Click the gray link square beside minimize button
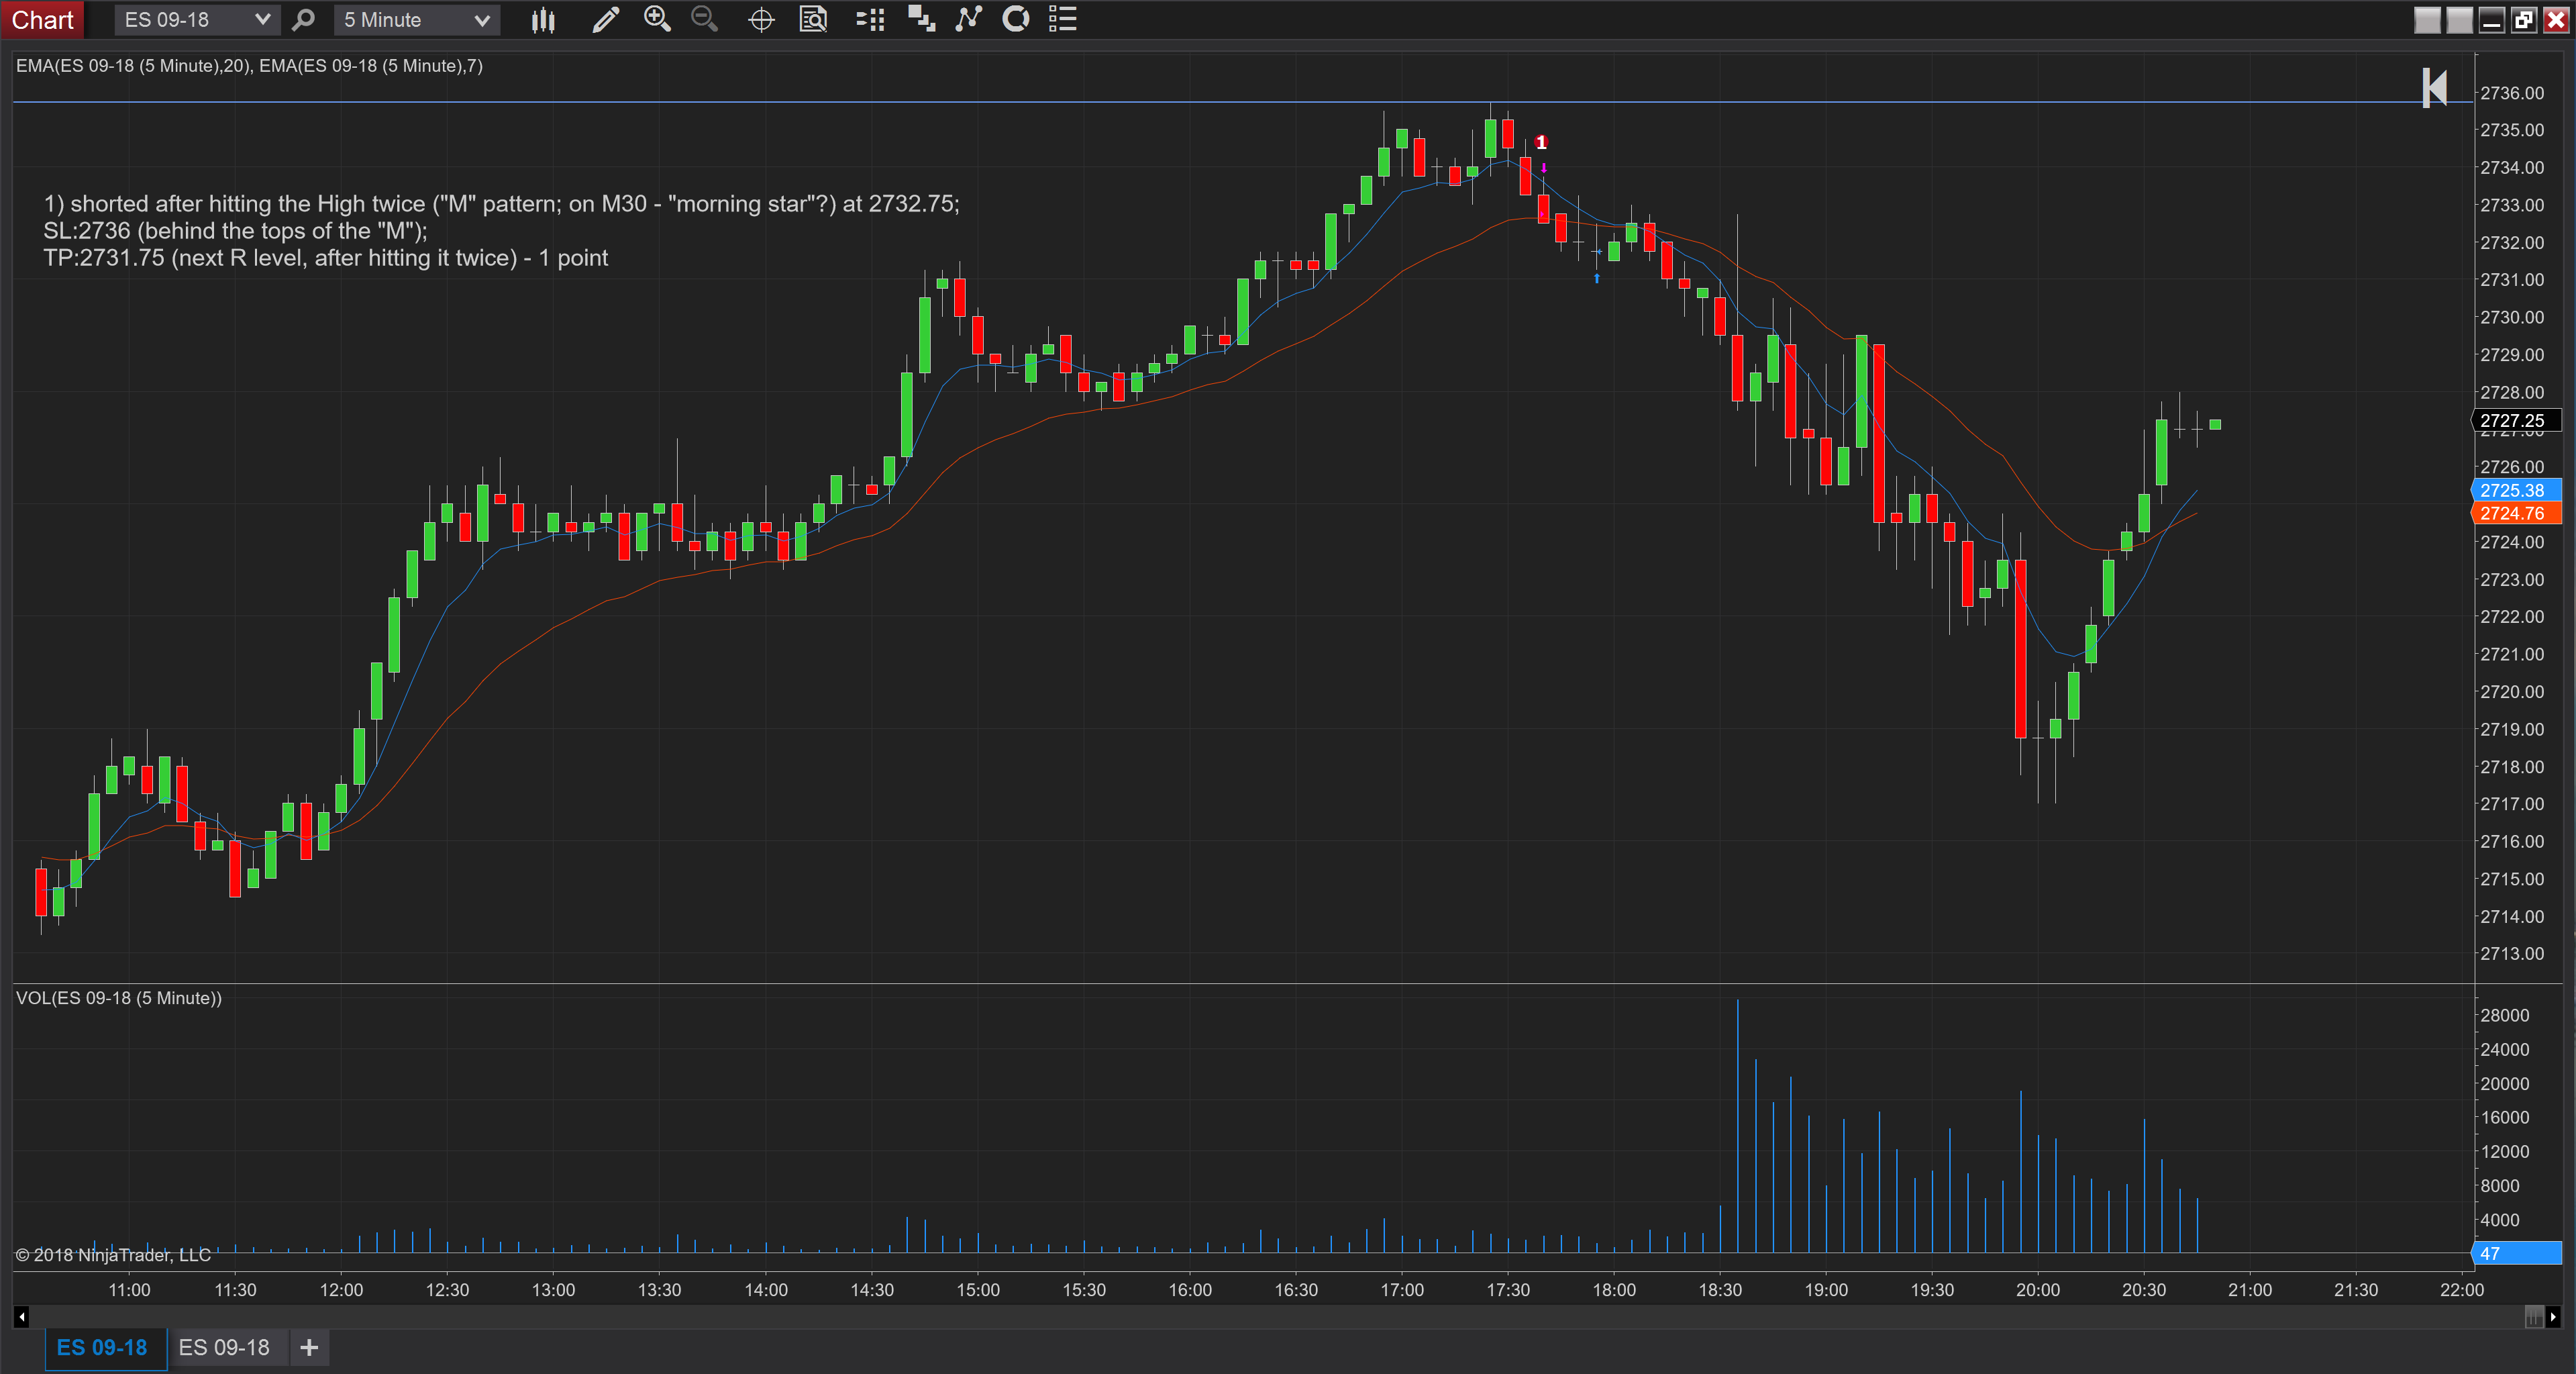 [x=2460, y=20]
